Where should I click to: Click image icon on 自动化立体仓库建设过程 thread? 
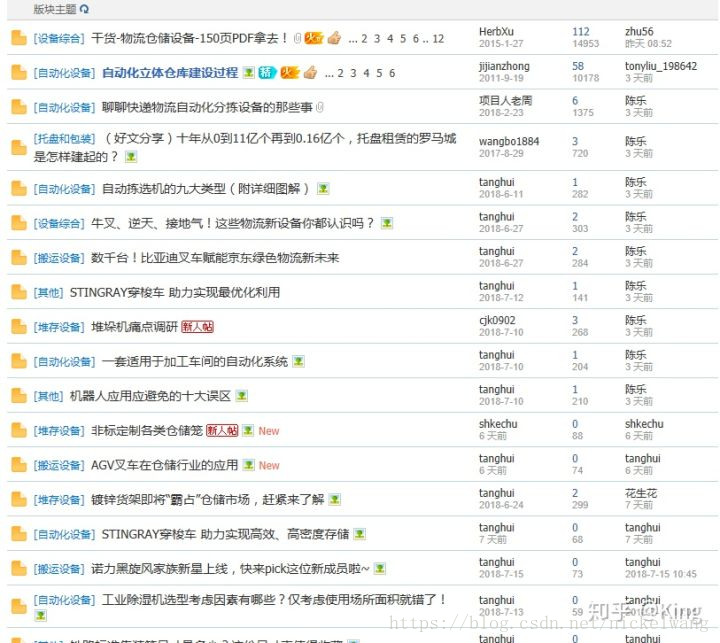coord(248,73)
